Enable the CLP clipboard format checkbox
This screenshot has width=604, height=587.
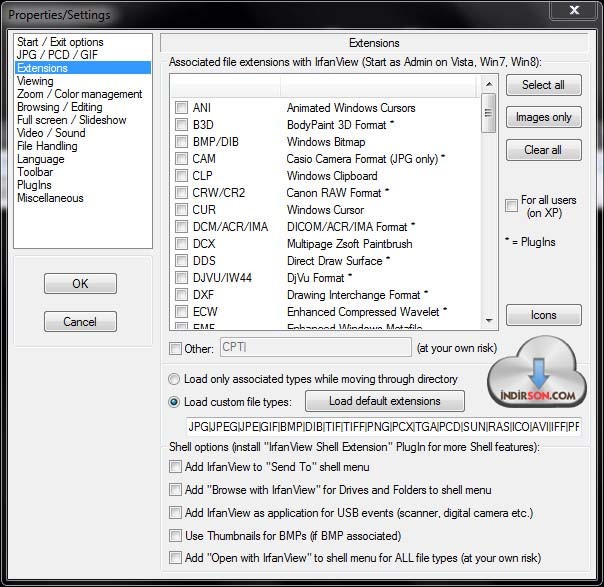pyautogui.click(x=181, y=175)
